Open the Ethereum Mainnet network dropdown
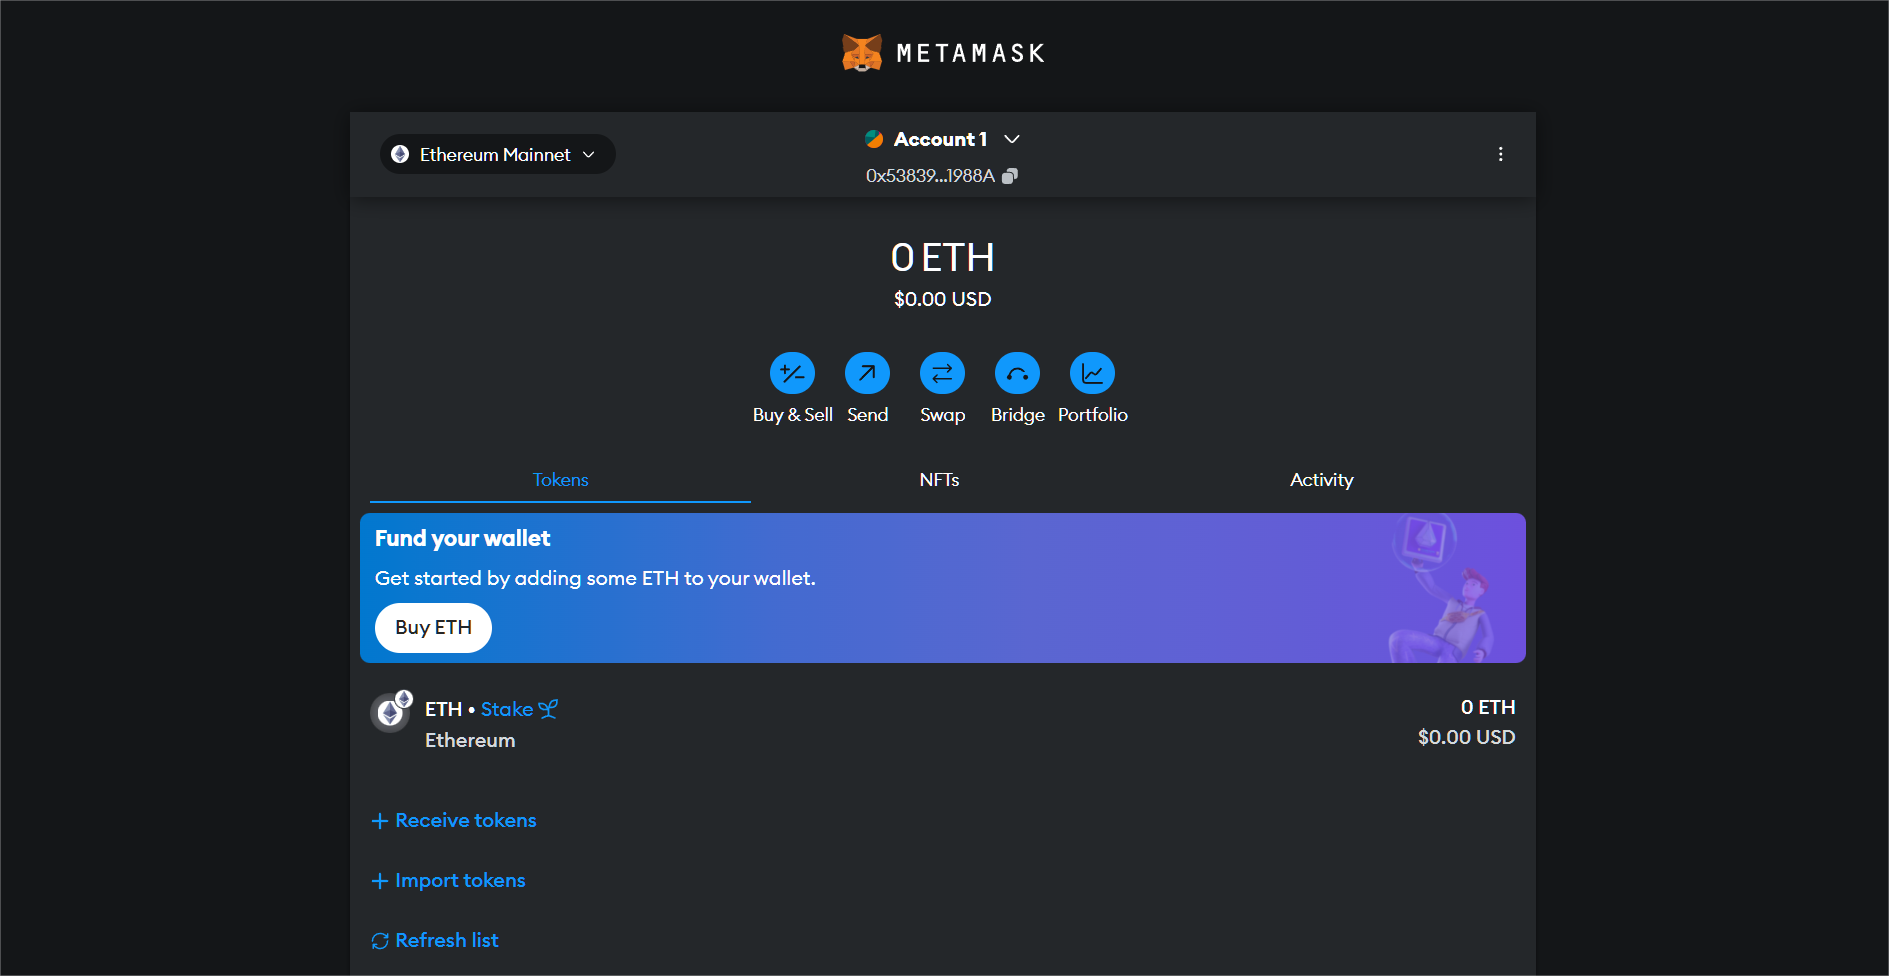Viewport: 1889px width, 976px height. pyautogui.click(x=497, y=154)
